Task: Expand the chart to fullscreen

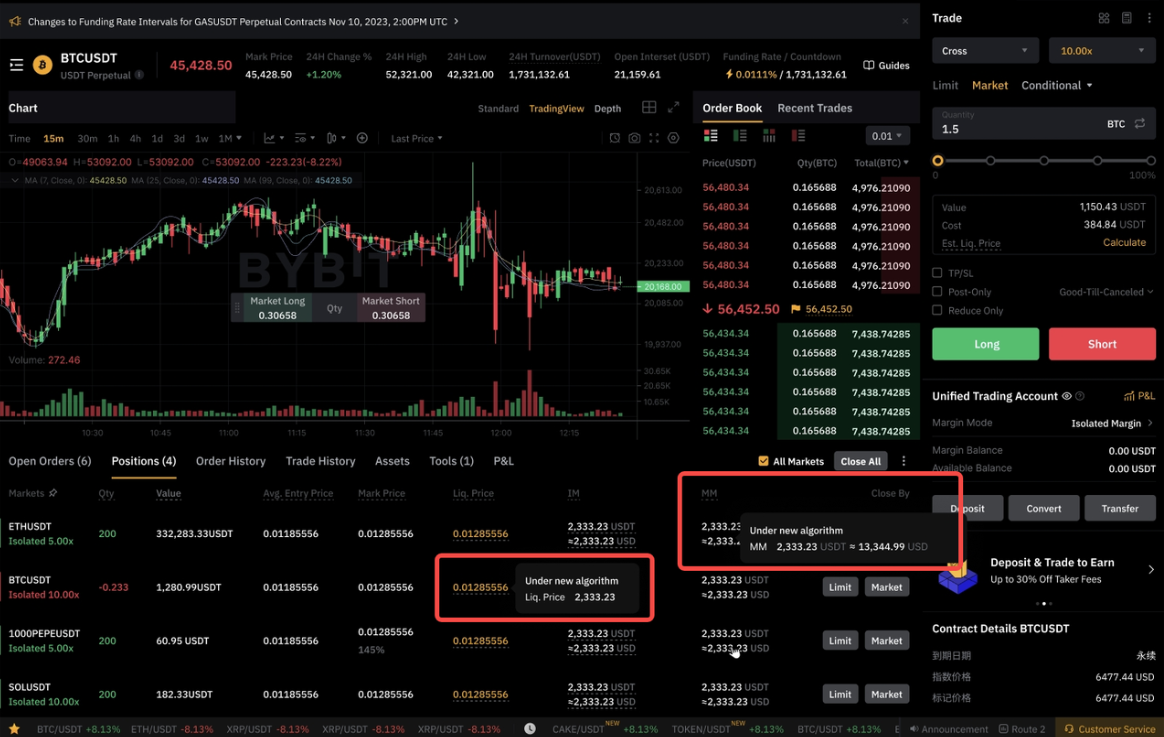Action: [x=673, y=108]
